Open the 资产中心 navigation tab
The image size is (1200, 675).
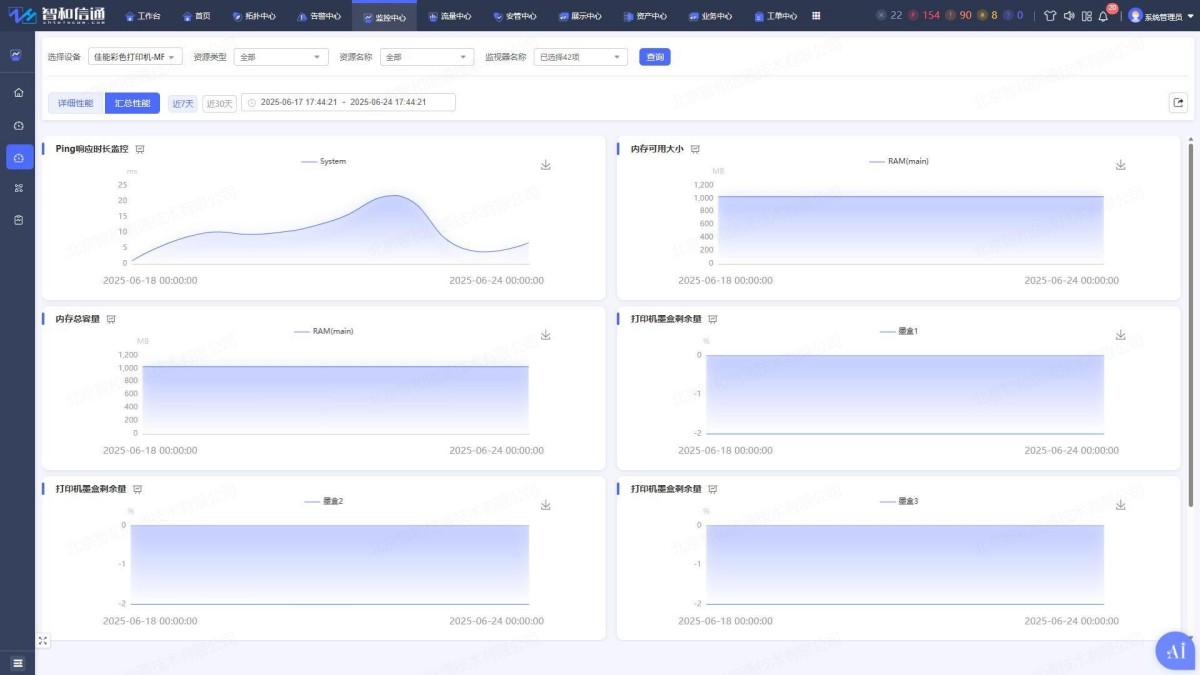[645, 16]
